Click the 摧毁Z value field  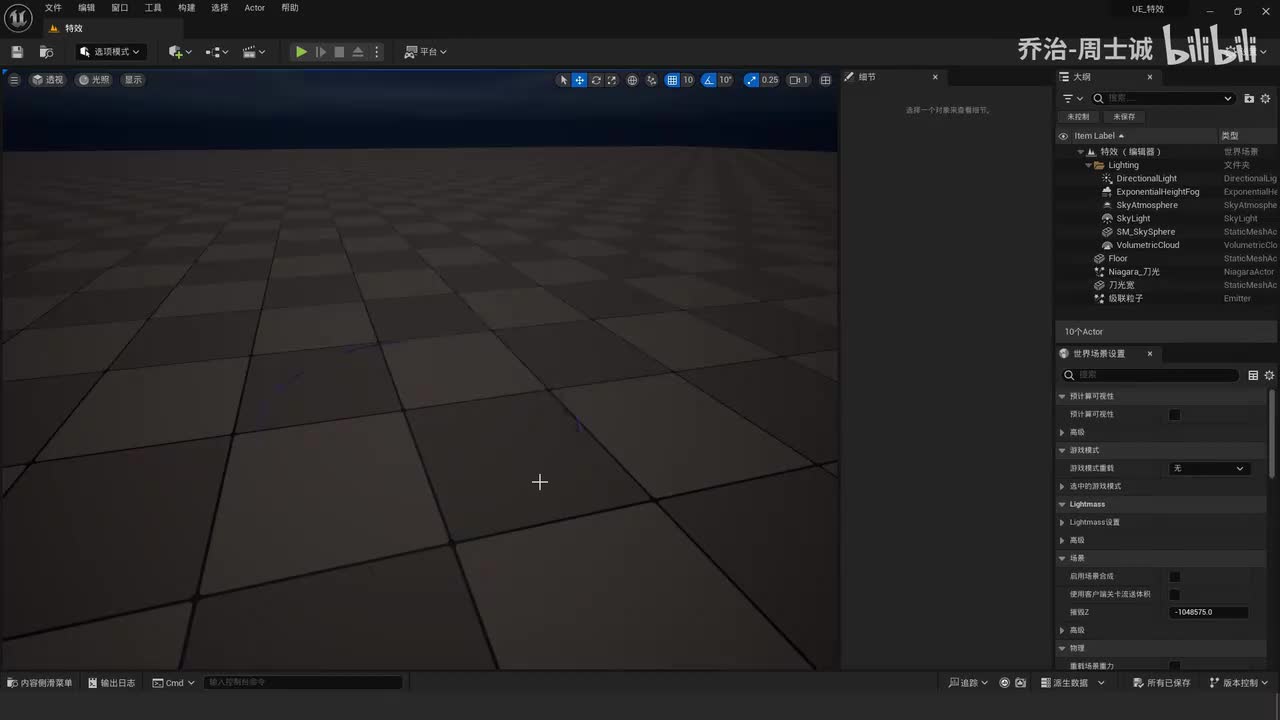(x=1209, y=612)
